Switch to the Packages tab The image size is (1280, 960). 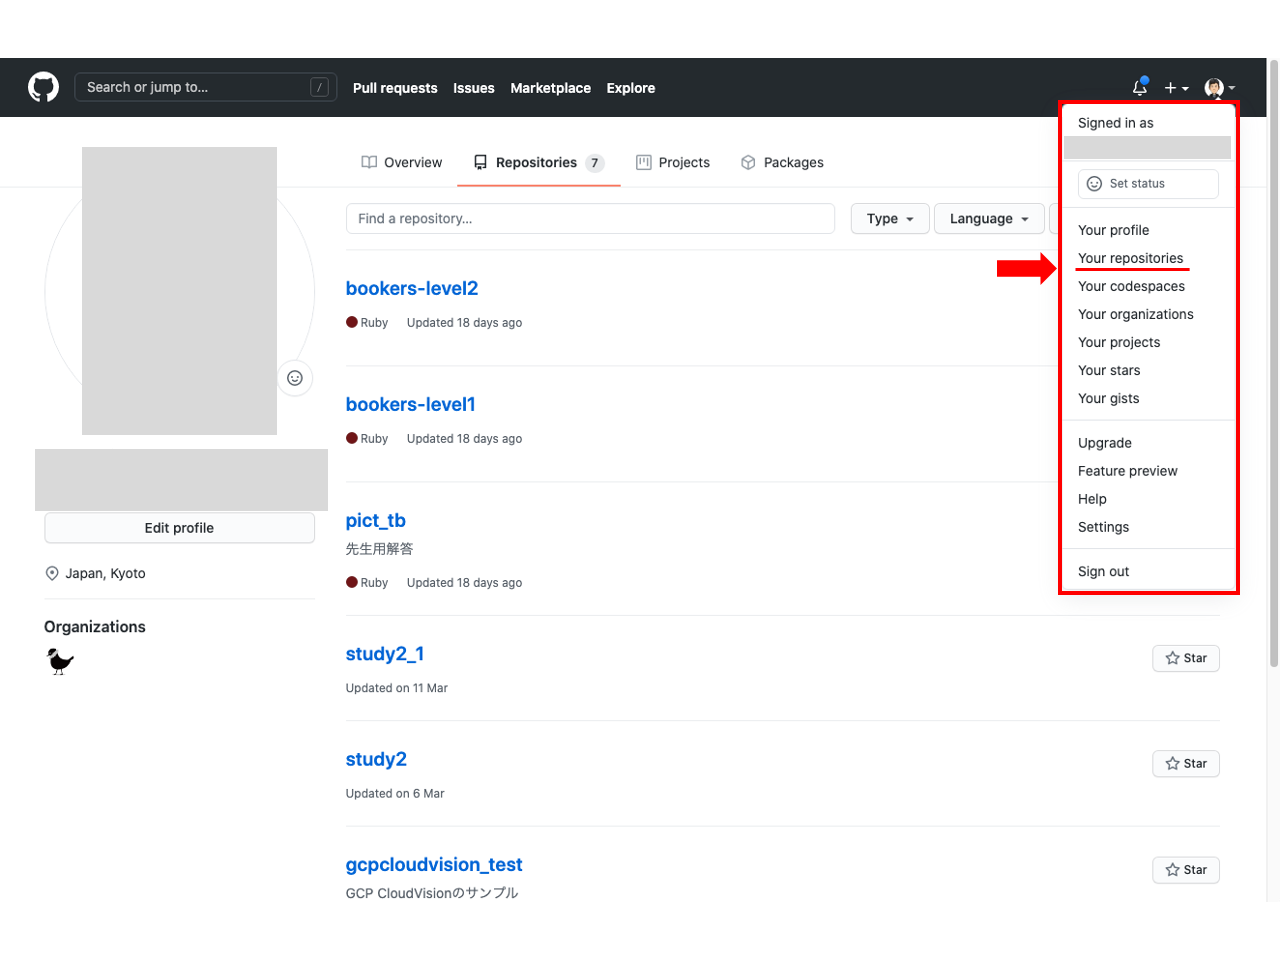(x=782, y=162)
